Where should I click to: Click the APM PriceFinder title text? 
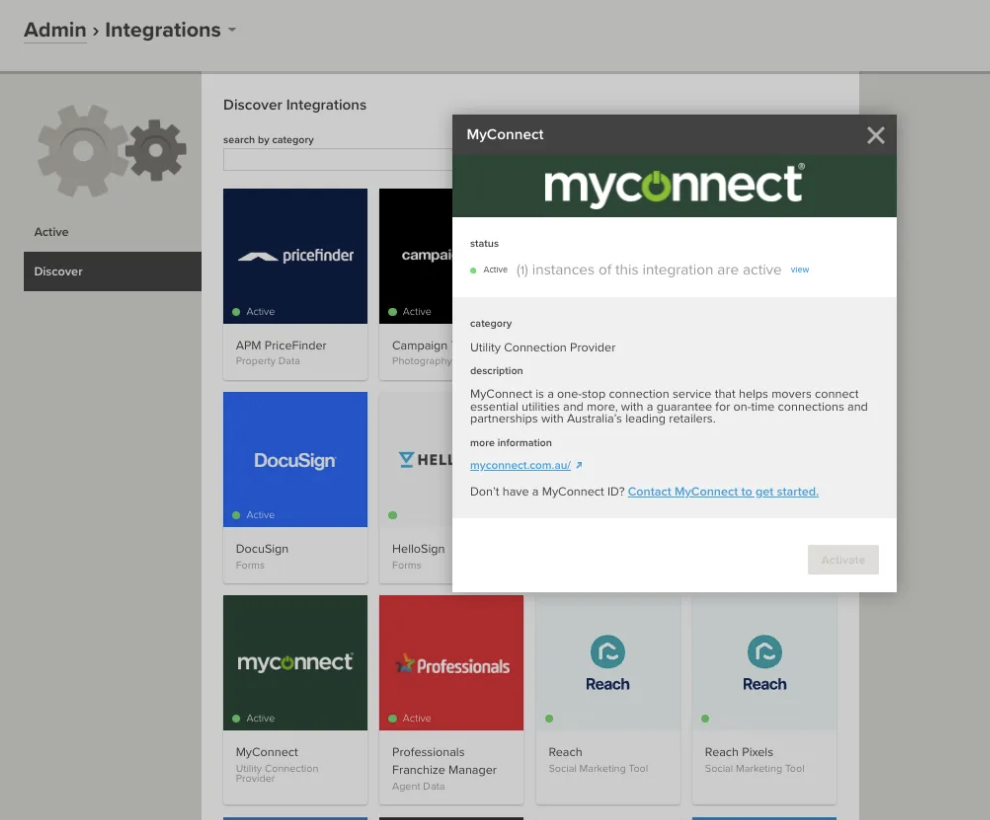tap(281, 345)
